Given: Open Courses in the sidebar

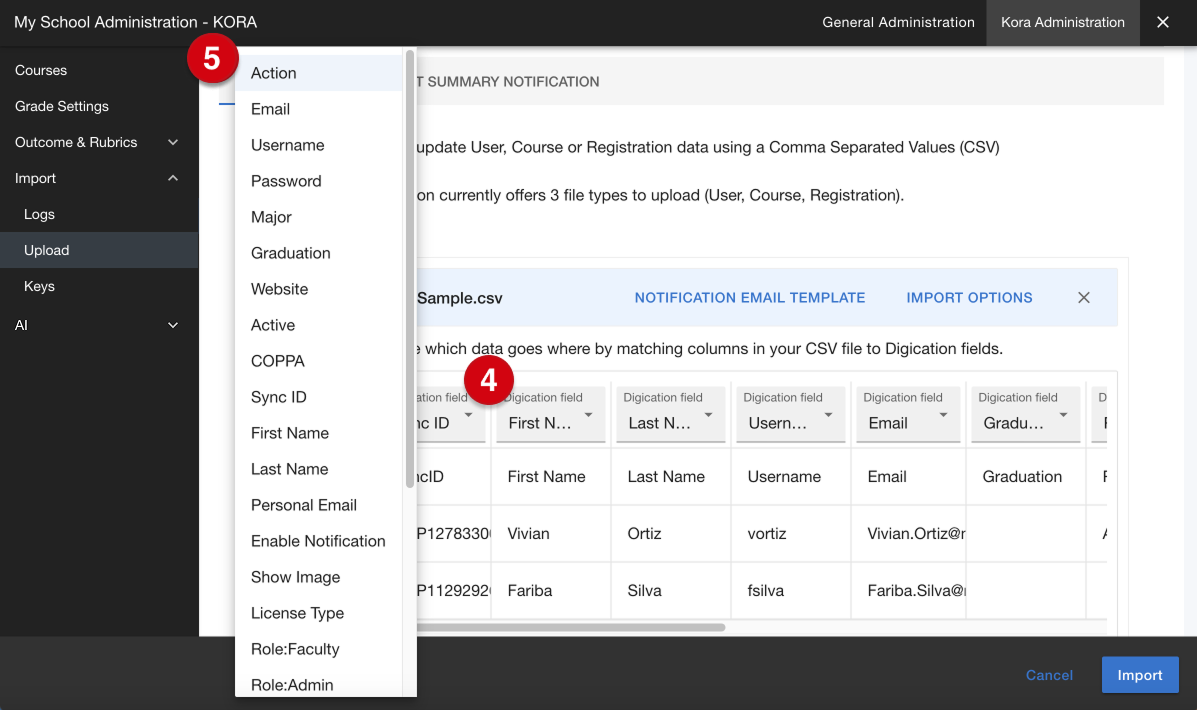Looking at the screenshot, I should click(98, 70).
